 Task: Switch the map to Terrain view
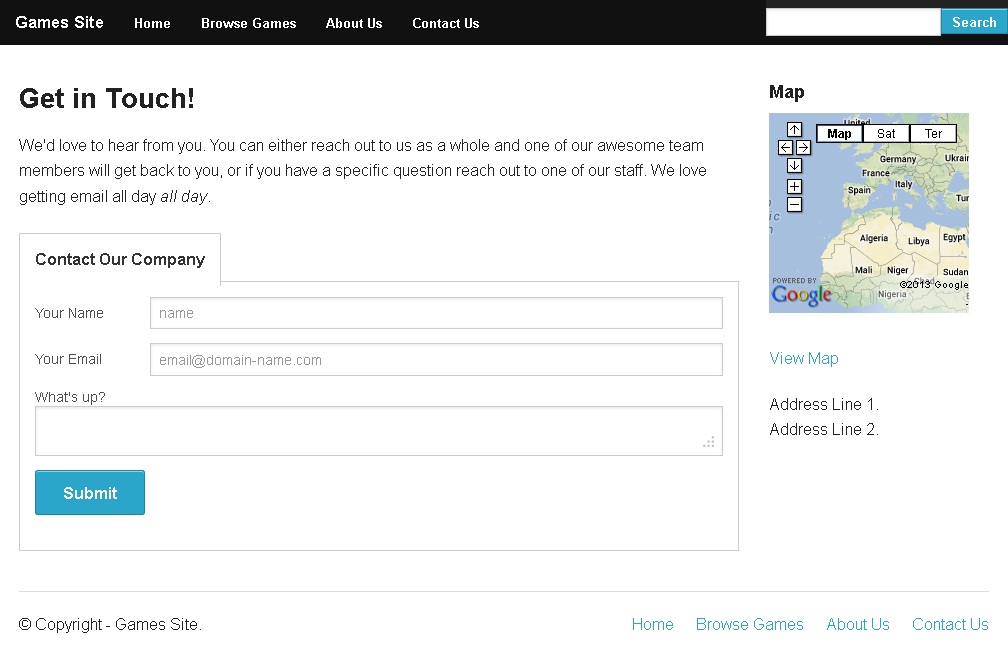coord(933,132)
